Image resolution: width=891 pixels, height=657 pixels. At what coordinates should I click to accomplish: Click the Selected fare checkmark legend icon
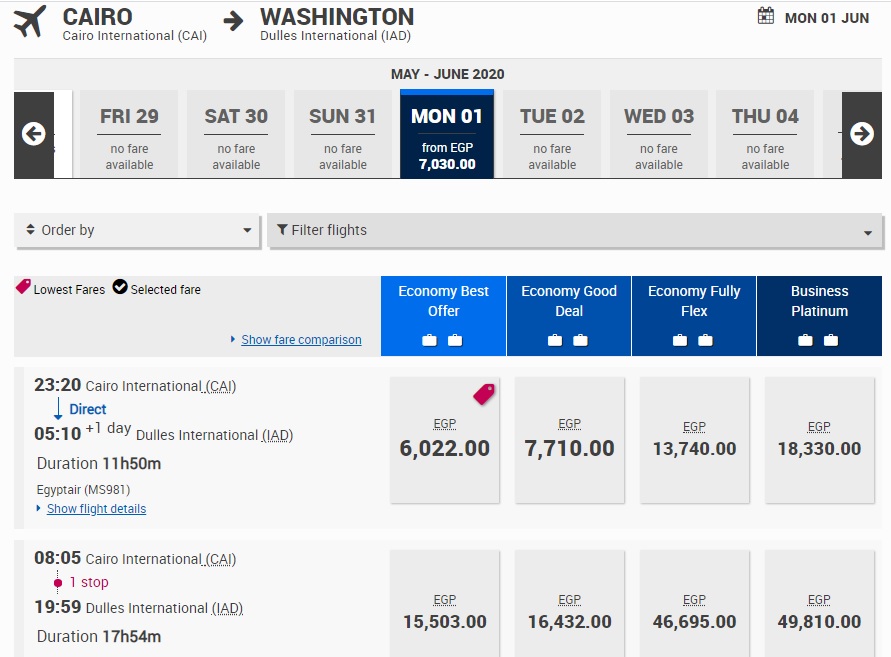click(x=120, y=288)
